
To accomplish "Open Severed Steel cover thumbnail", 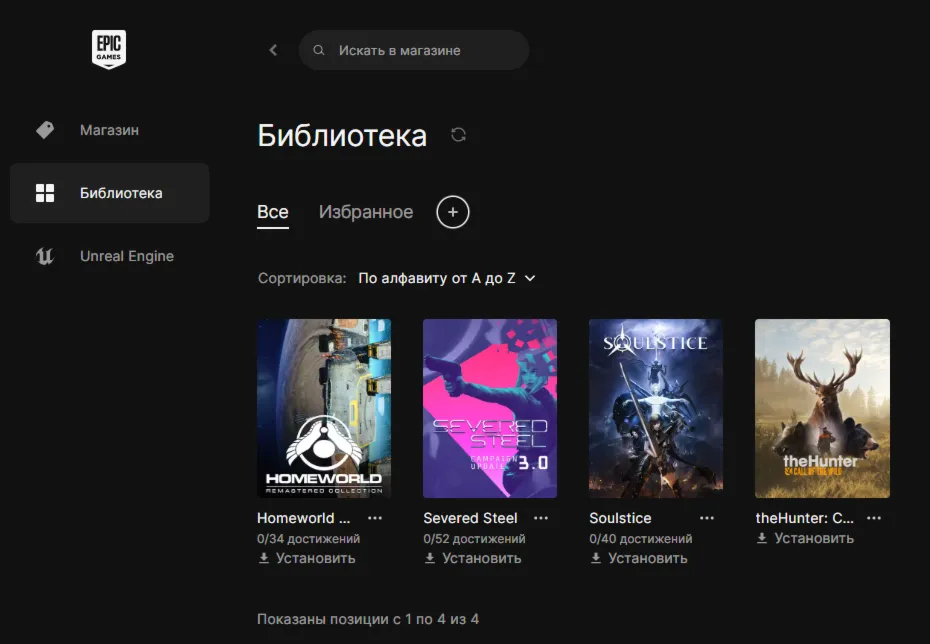I will [490, 409].
